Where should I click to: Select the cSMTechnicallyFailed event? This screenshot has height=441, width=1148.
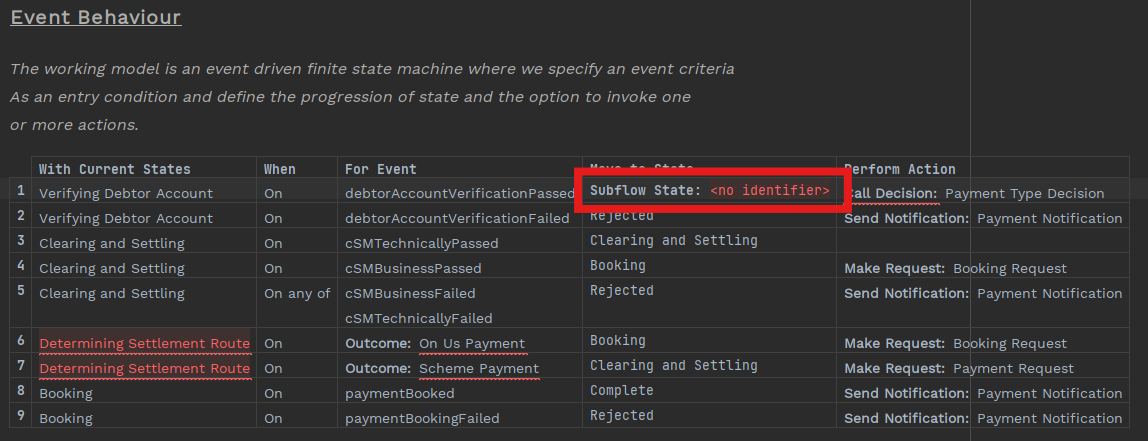[x=418, y=318]
